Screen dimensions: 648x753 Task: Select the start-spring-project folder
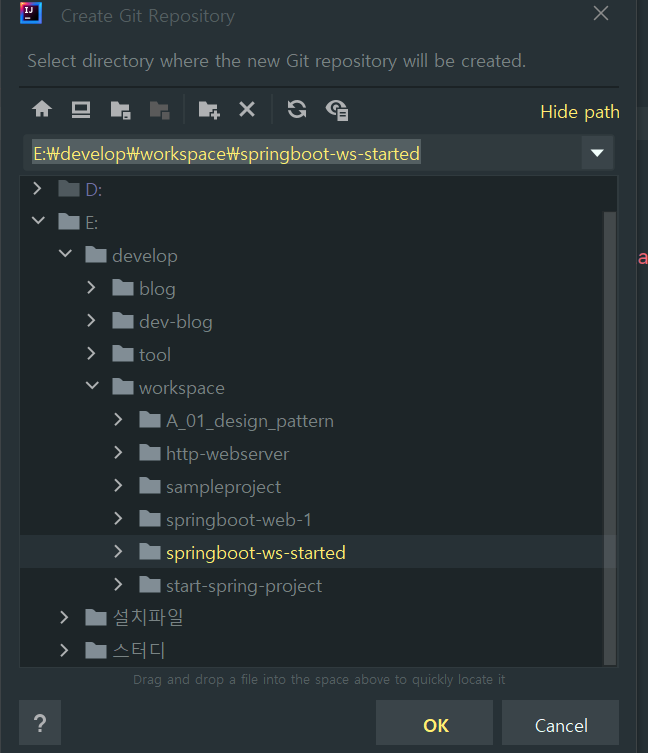pos(243,586)
